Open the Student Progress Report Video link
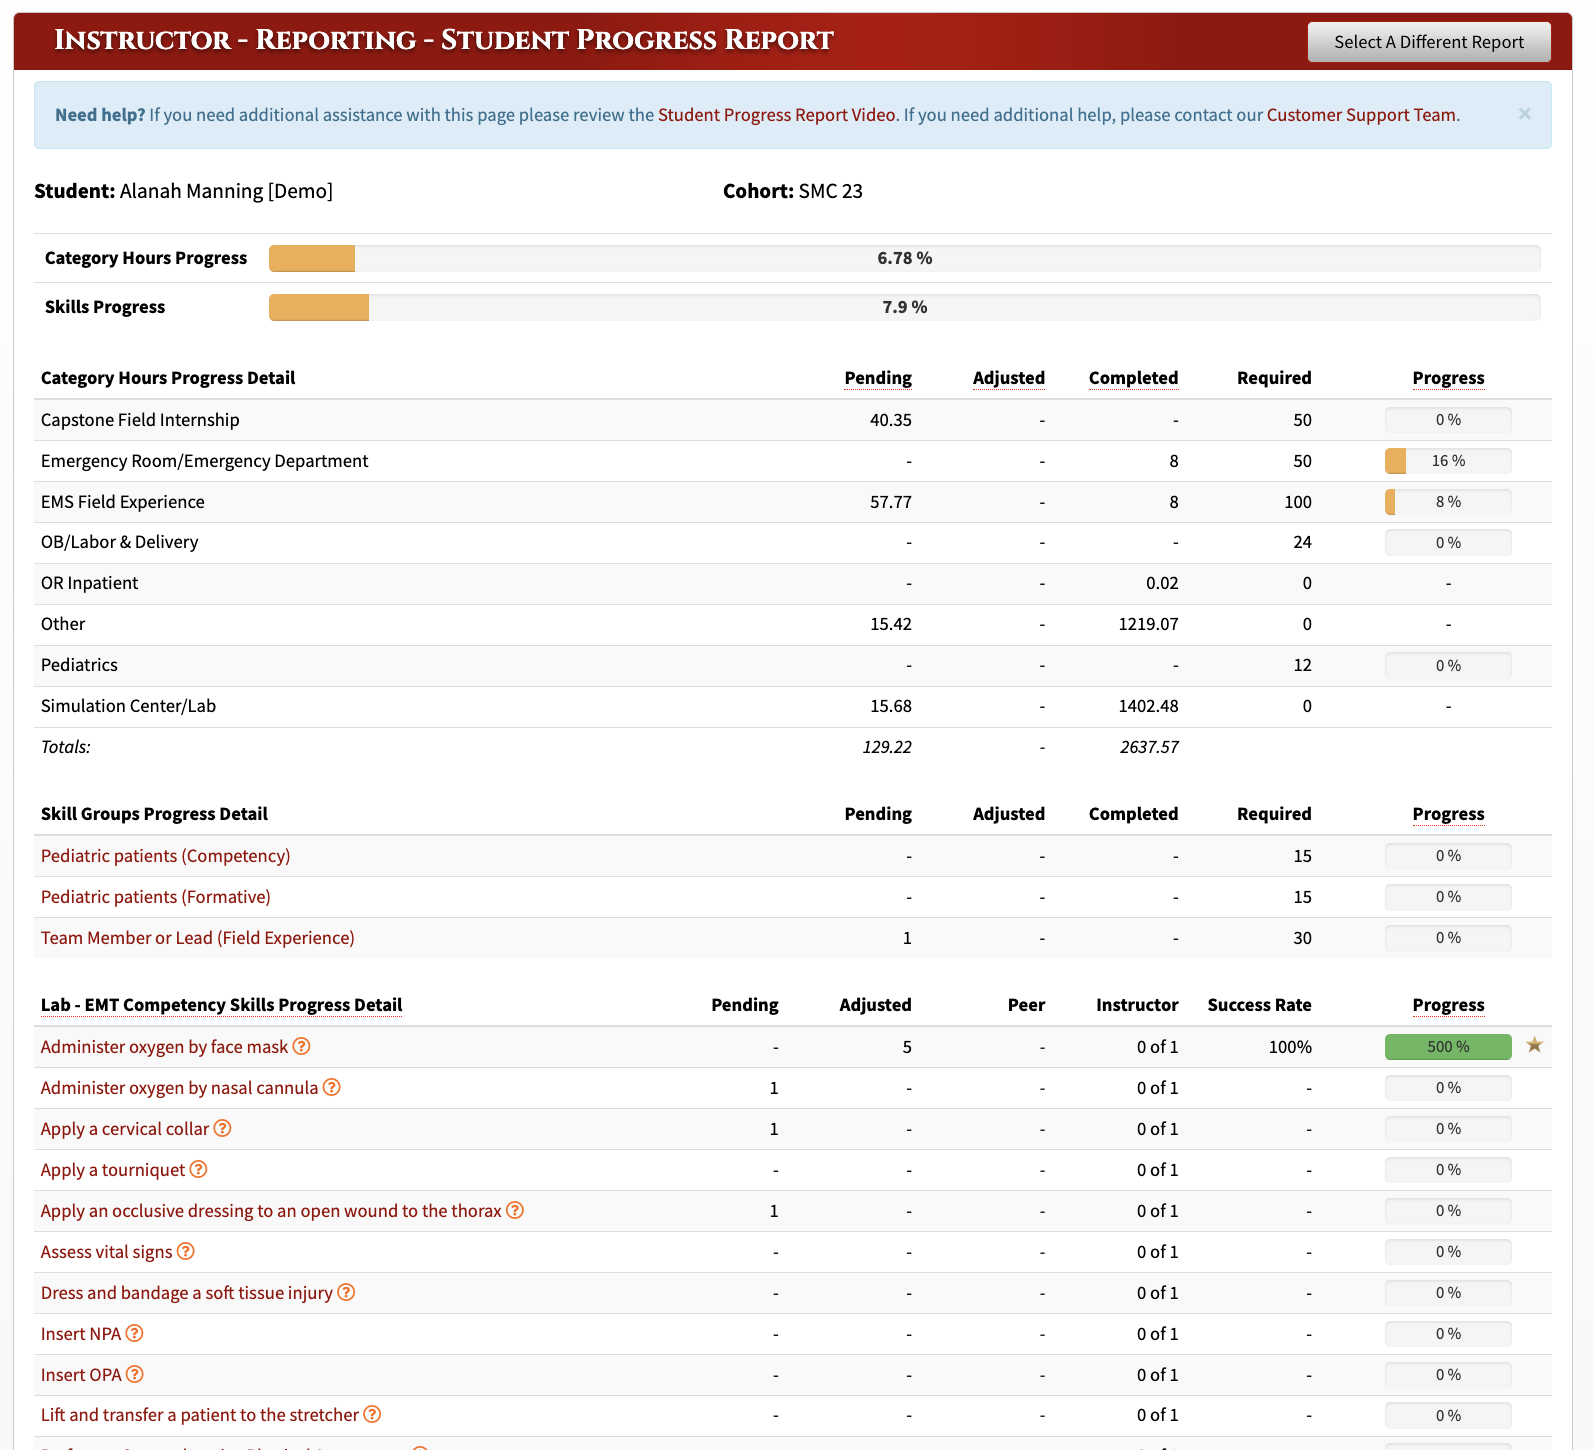The width and height of the screenshot is (1594, 1450). click(x=777, y=115)
